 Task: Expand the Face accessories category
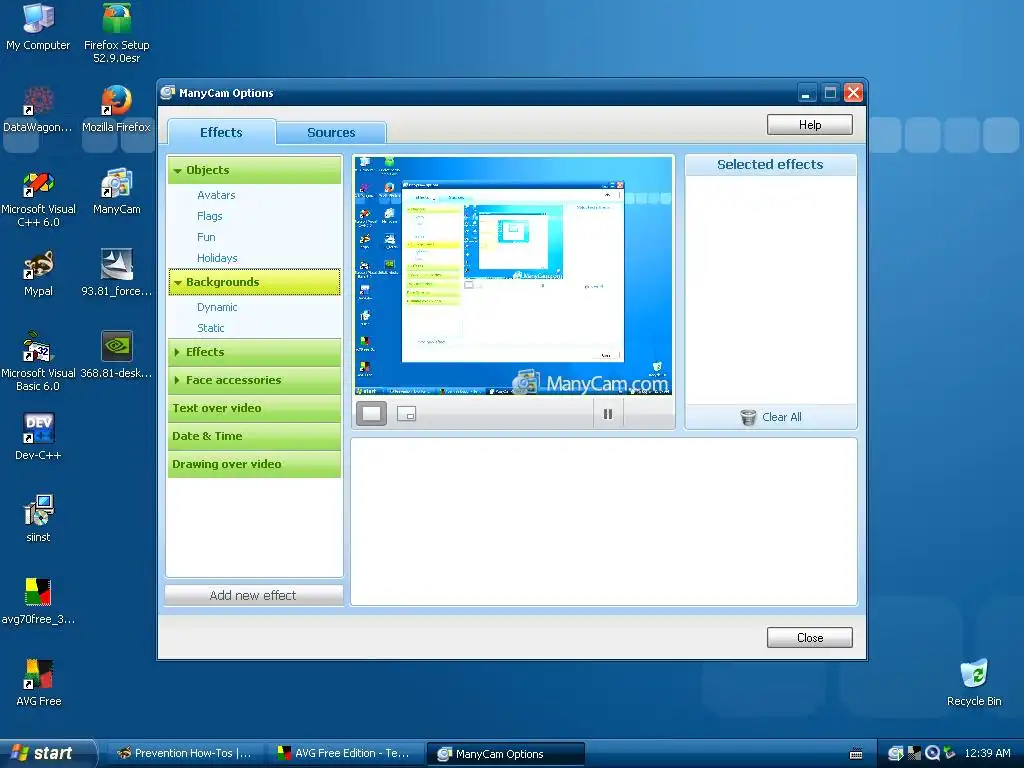(x=254, y=380)
